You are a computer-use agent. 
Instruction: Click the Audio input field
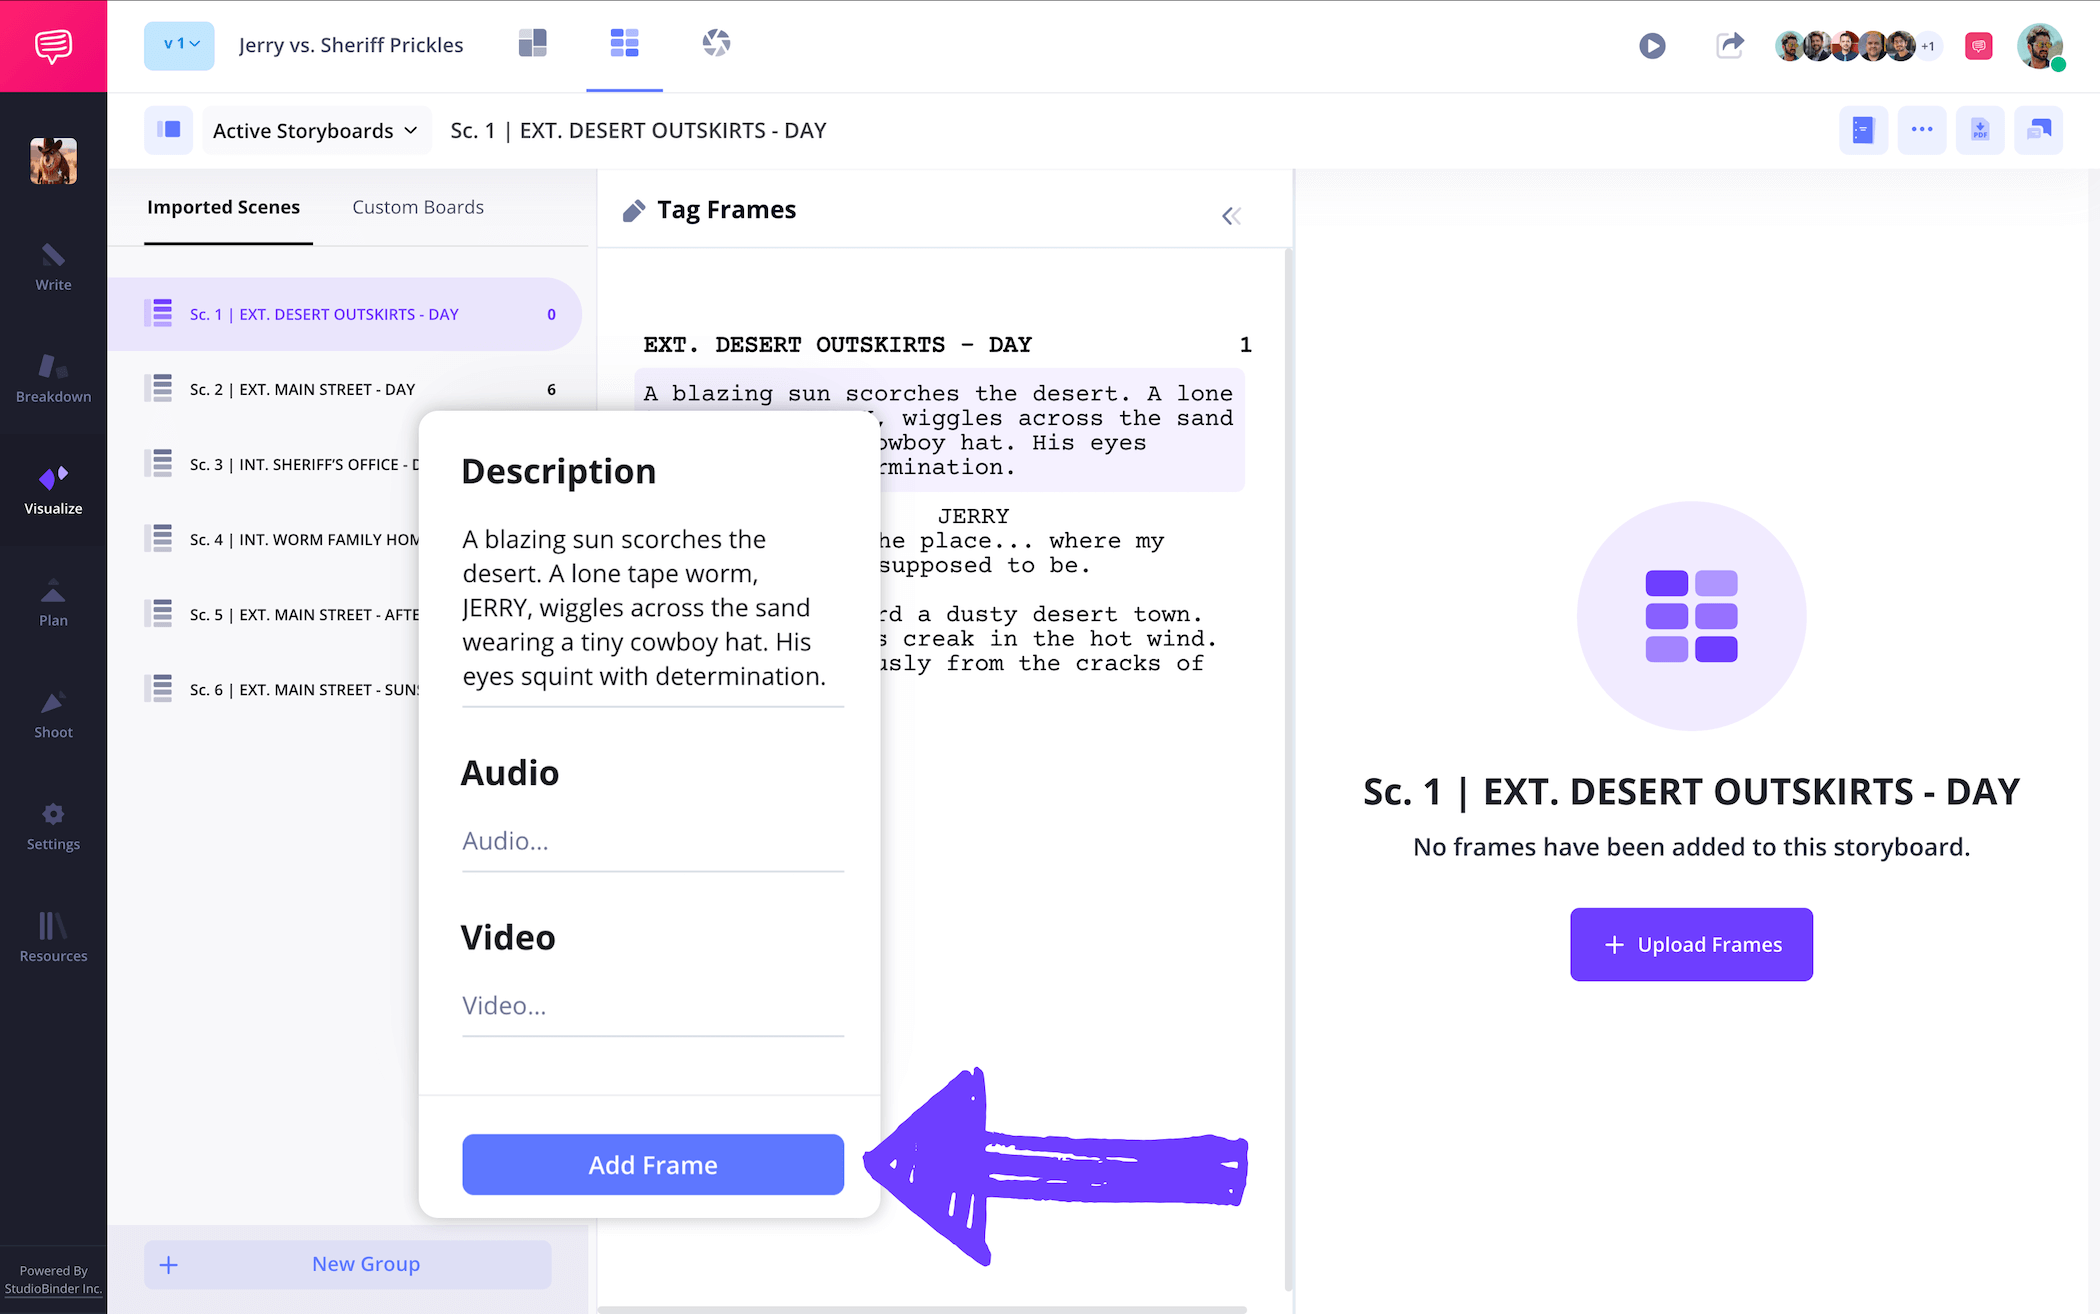coord(652,842)
